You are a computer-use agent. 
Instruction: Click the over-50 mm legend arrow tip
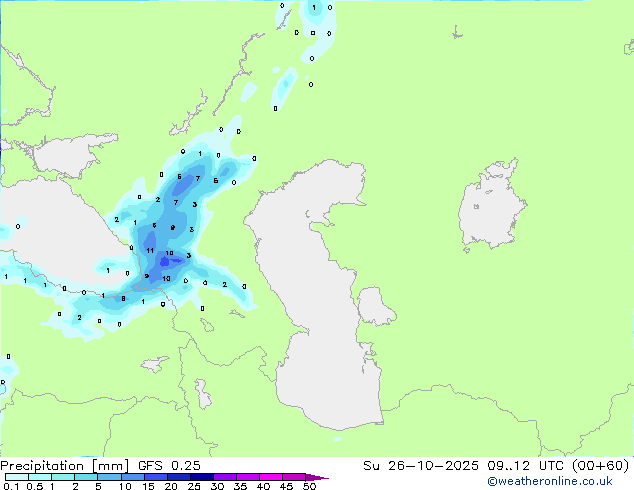click(x=317, y=477)
